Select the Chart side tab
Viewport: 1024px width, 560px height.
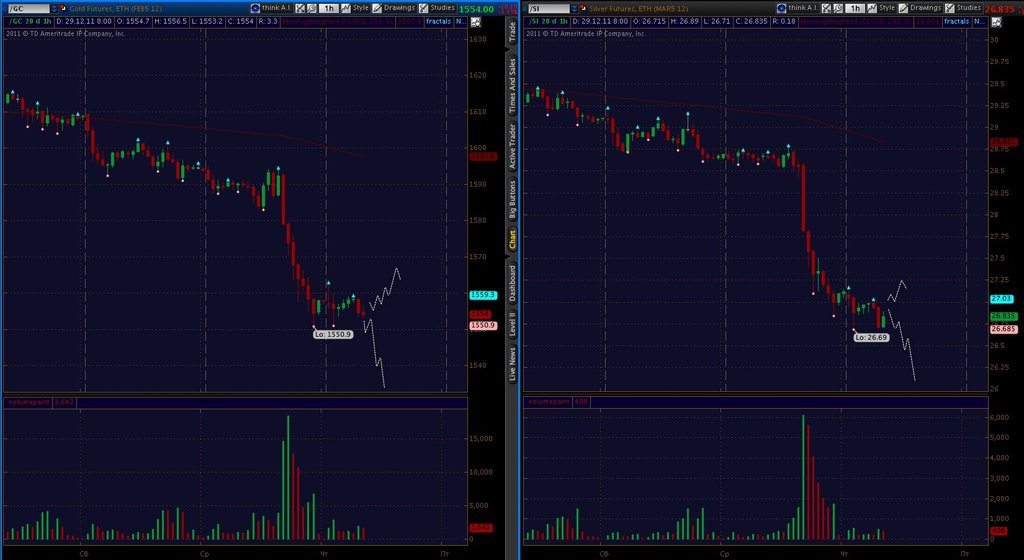(513, 240)
